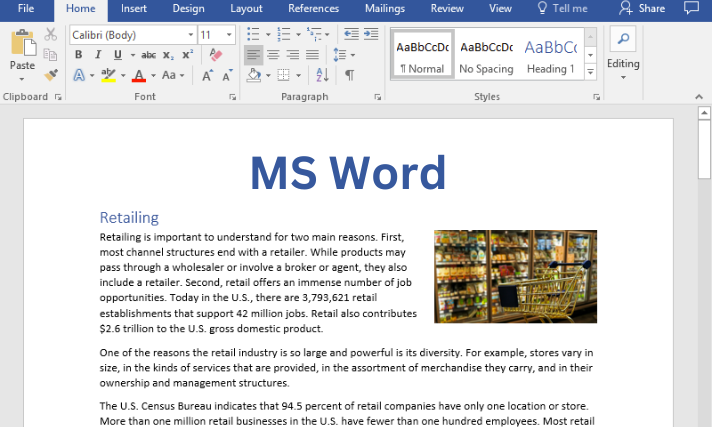712x430 pixels.
Task: Switch to the Insert tab
Action: (134, 9)
